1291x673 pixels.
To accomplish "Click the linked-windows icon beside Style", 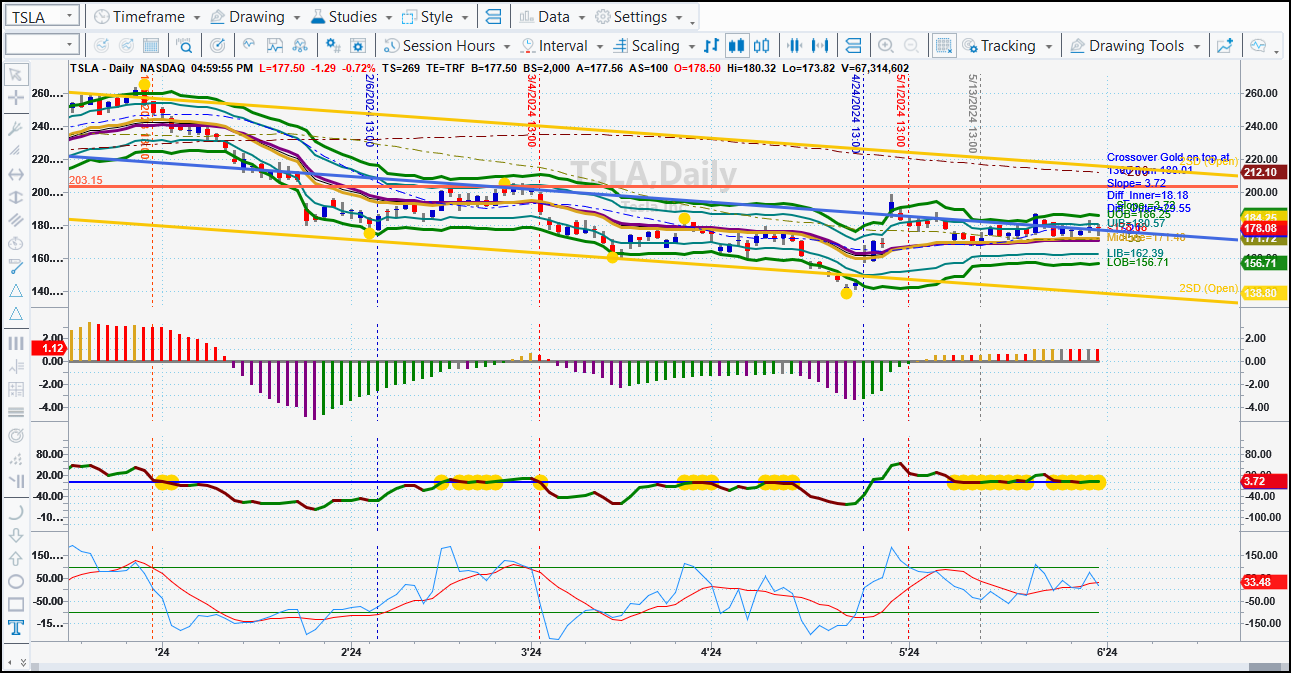I will click(492, 17).
